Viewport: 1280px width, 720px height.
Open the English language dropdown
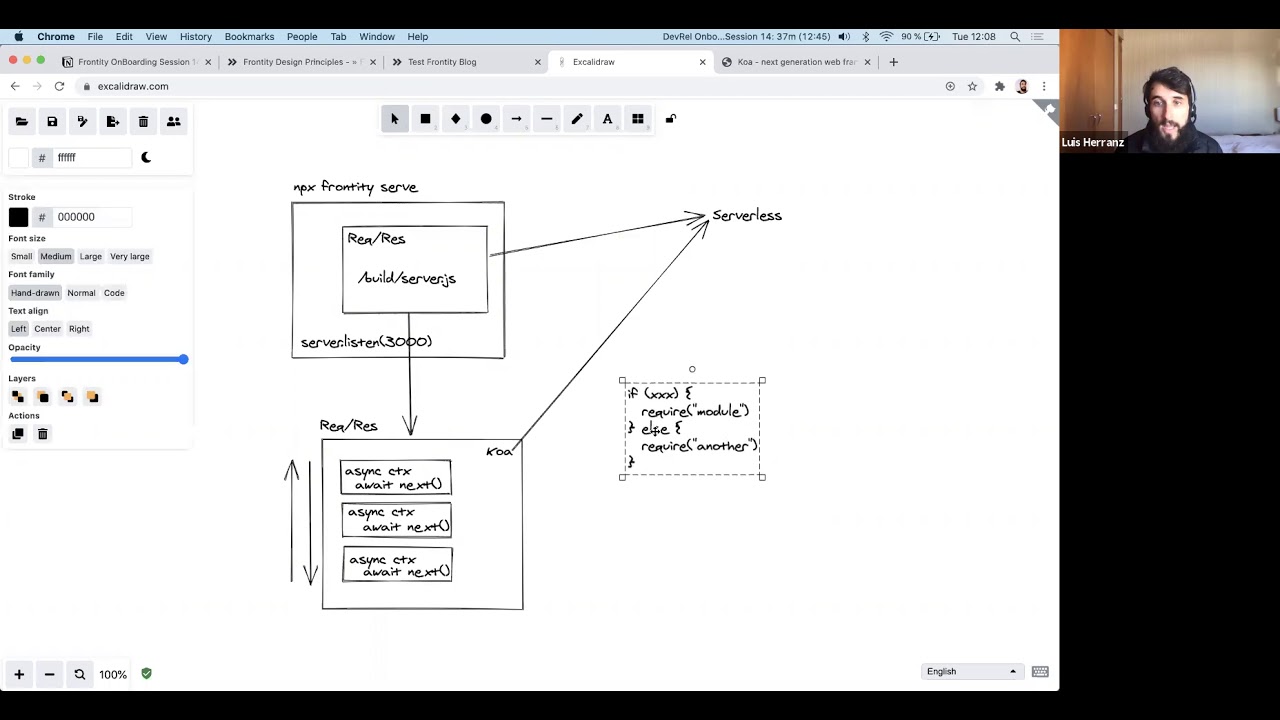(x=969, y=672)
